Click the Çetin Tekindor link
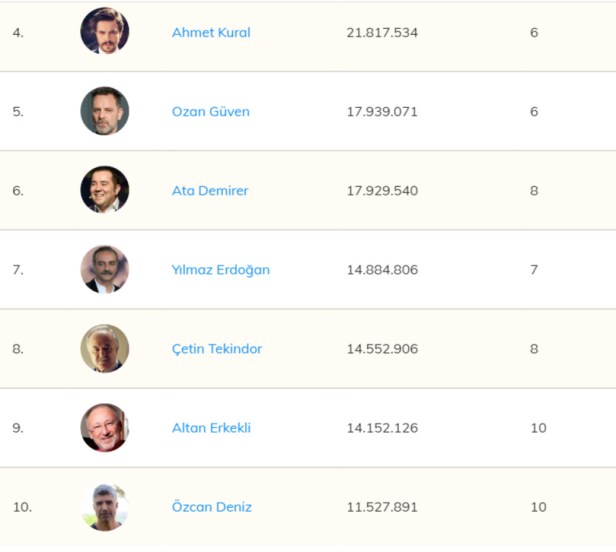 (218, 349)
